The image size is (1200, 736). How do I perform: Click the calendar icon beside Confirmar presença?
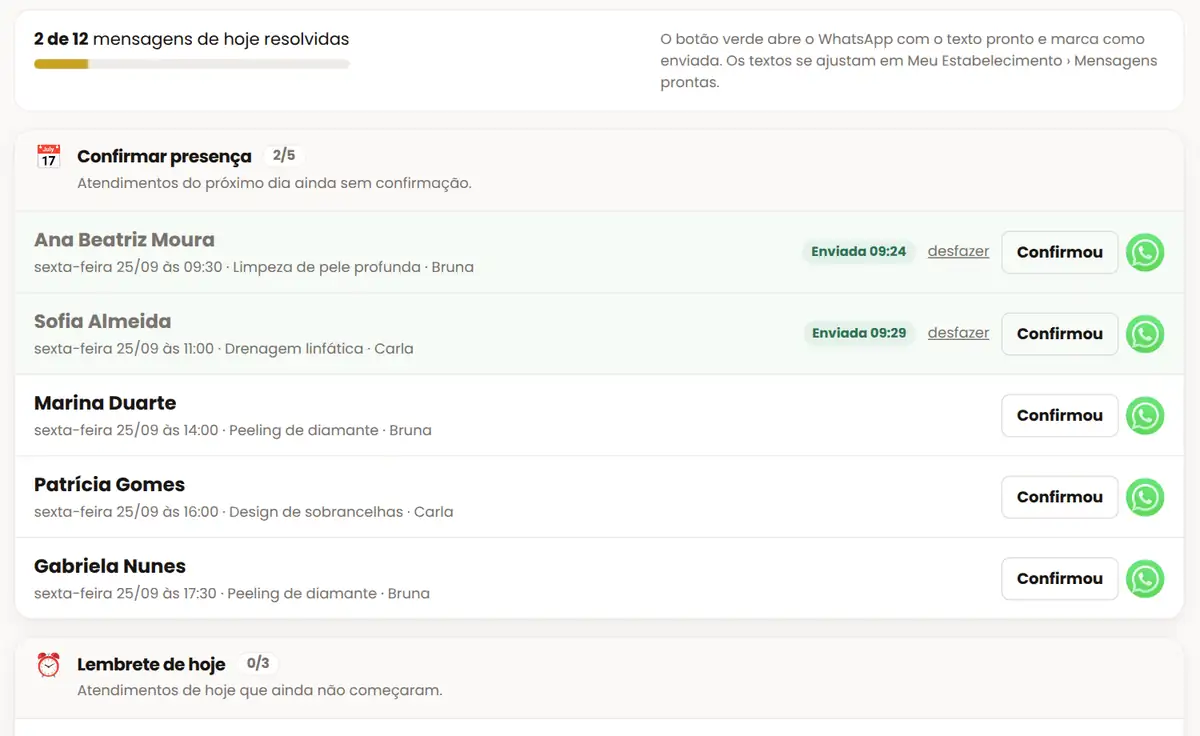[48, 157]
